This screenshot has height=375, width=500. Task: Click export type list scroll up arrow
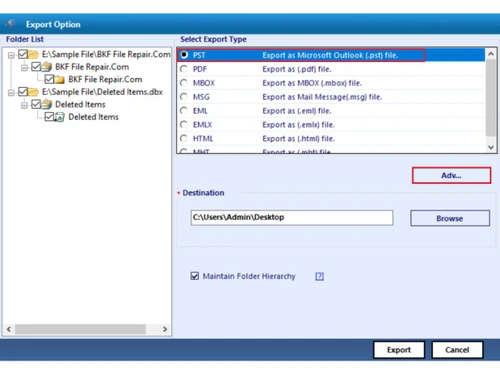pos(491,54)
